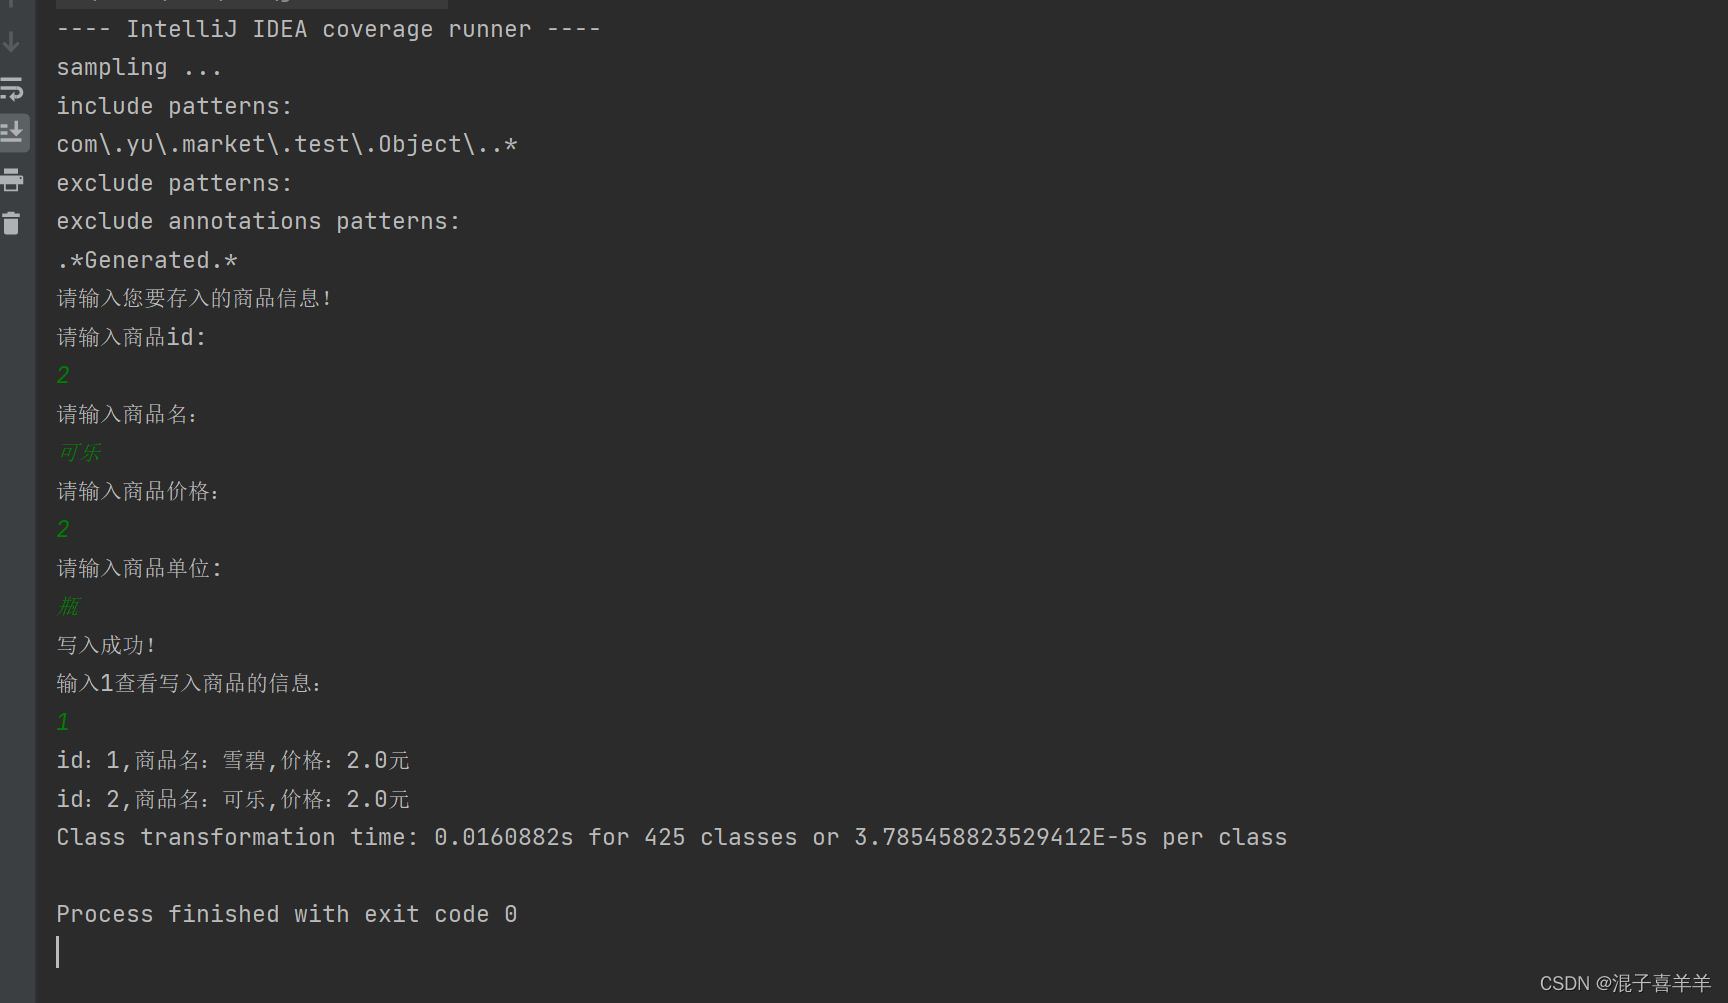Viewport: 1728px width, 1003px height.
Task: Click the Print console output icon
Action: (x=13, y=180)
